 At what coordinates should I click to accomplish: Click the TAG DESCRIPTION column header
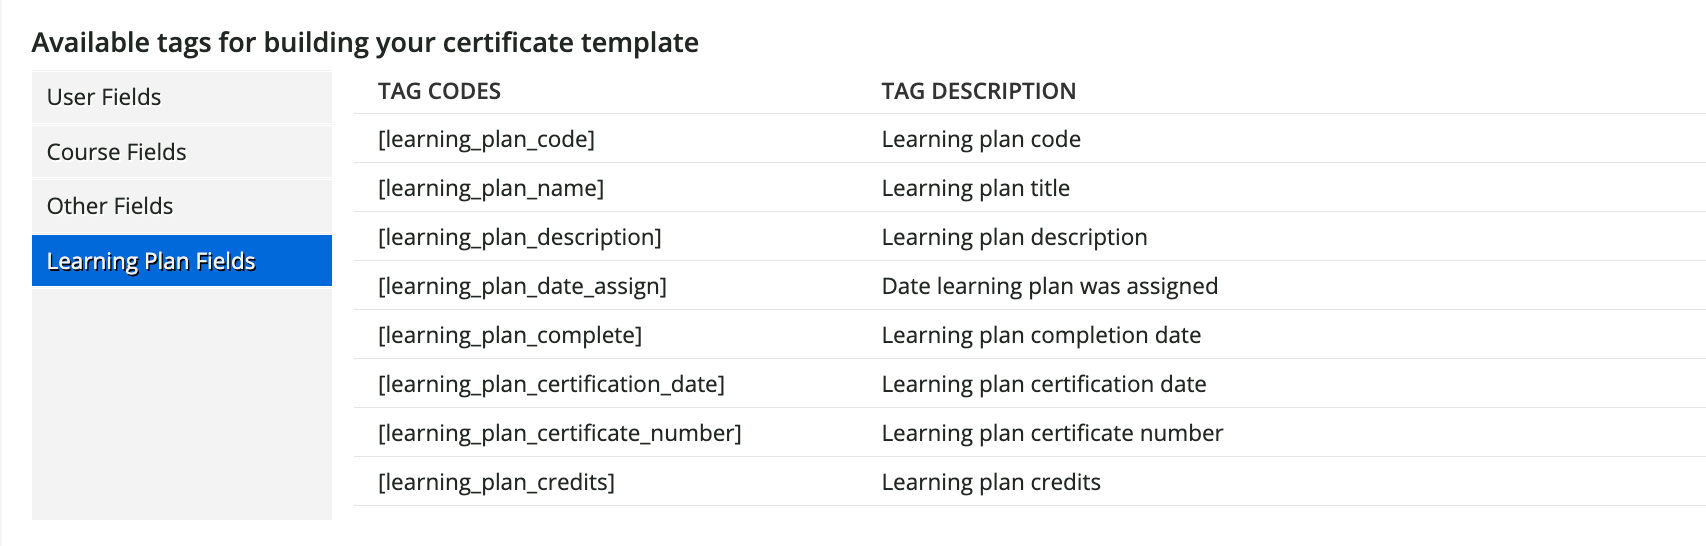coord(978,91)
